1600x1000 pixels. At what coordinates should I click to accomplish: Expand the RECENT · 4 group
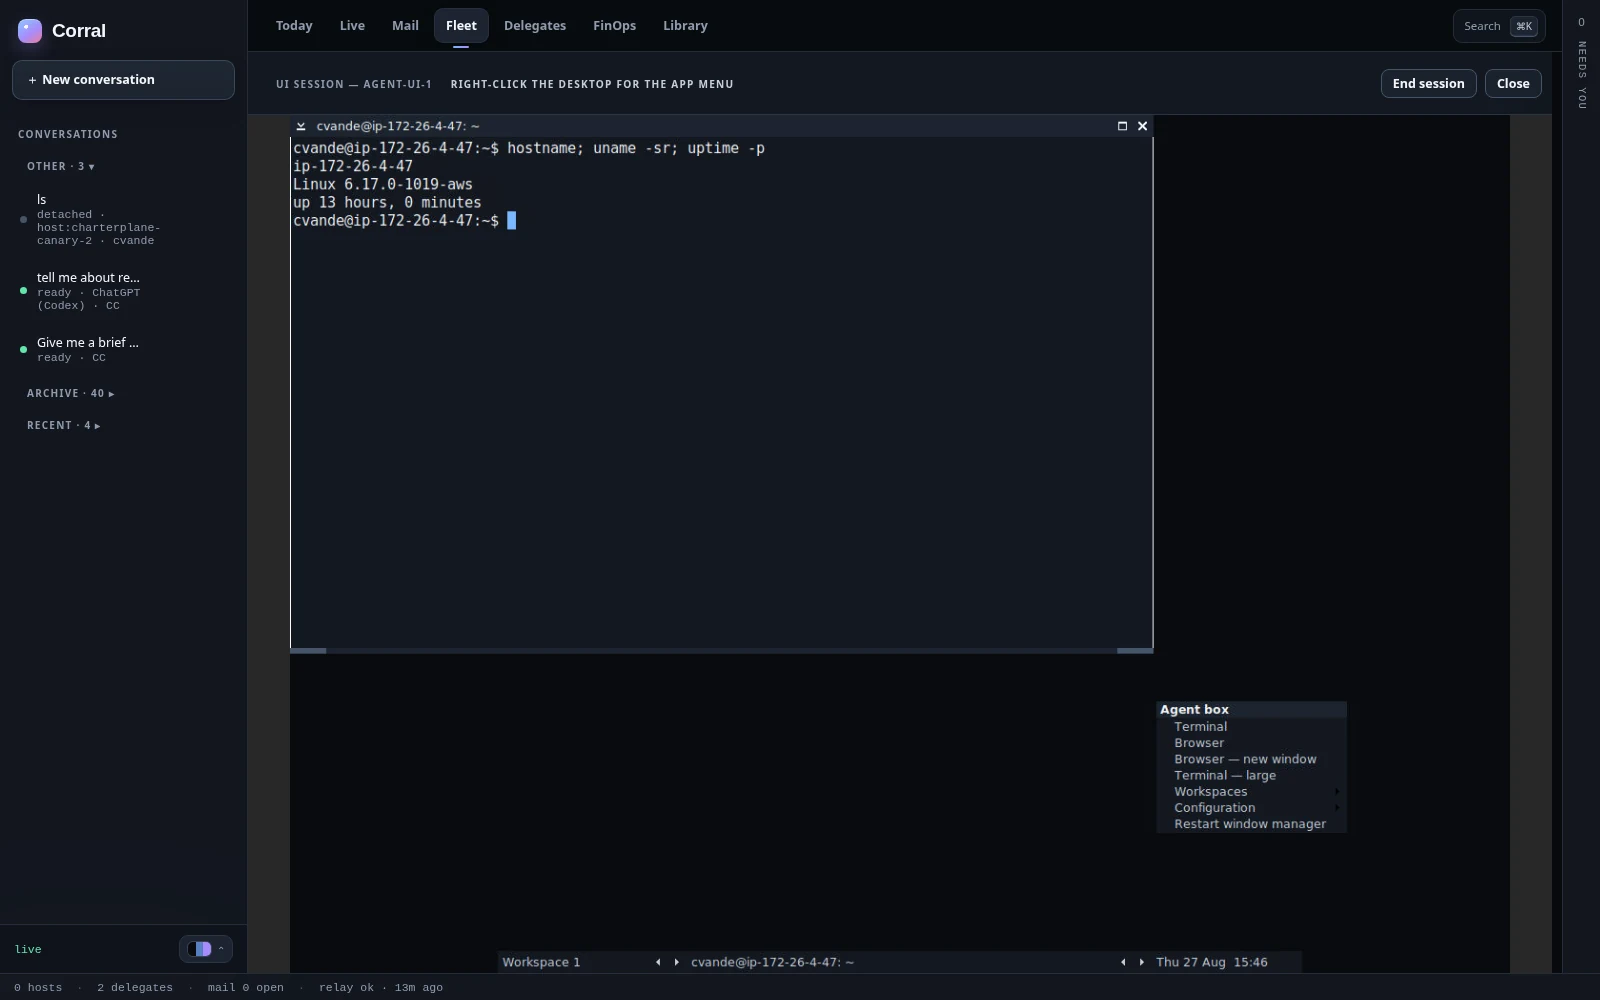tap(63, 425)
